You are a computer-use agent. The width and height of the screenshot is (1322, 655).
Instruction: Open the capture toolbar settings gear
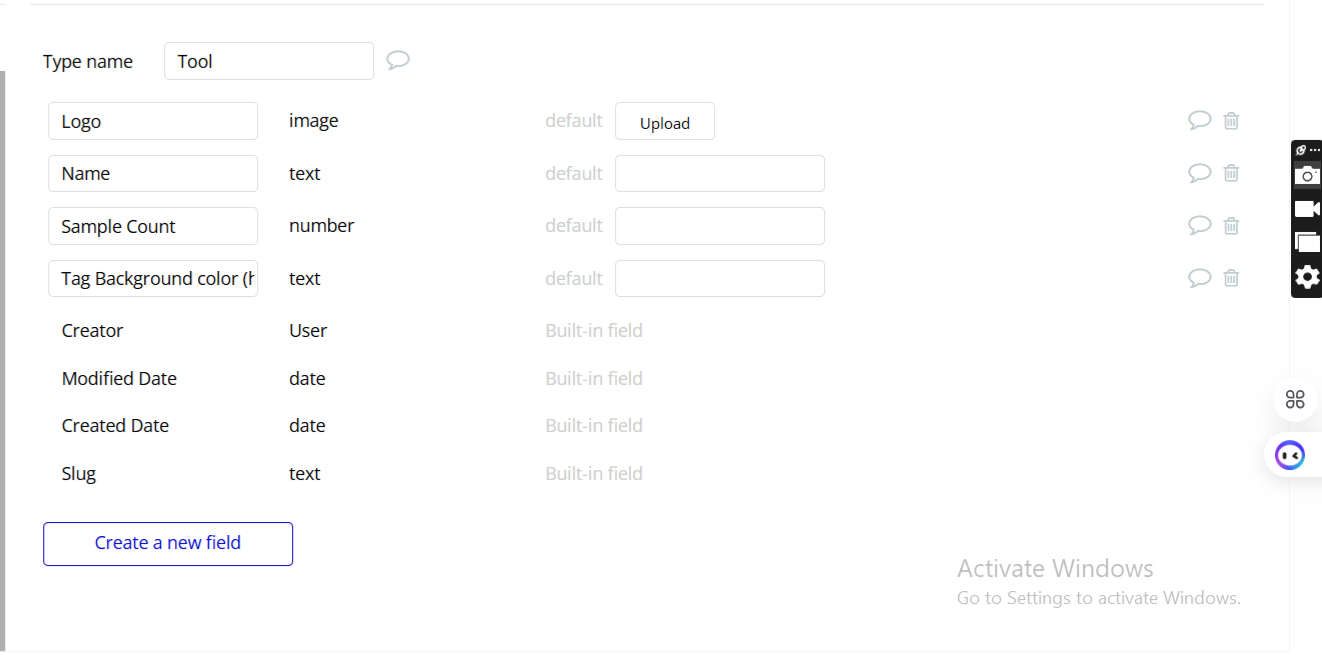[x=1307, y=277]
